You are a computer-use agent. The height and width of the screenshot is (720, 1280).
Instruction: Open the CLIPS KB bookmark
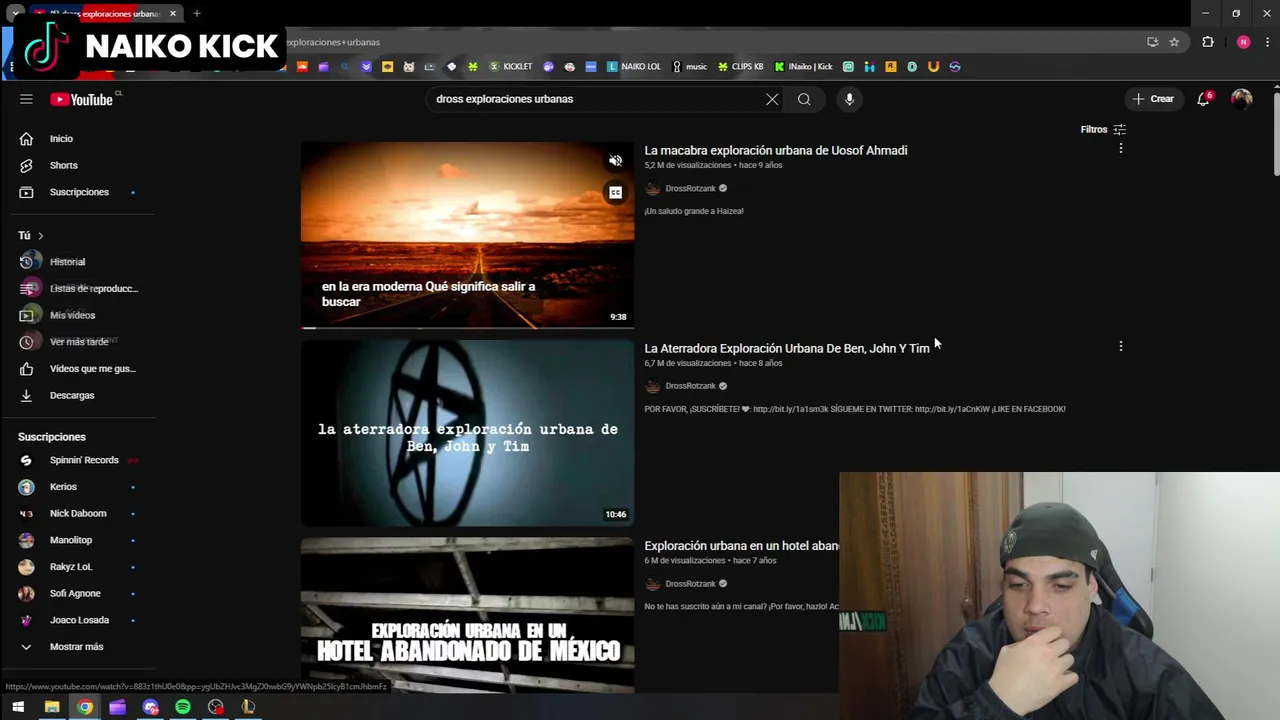740,67
